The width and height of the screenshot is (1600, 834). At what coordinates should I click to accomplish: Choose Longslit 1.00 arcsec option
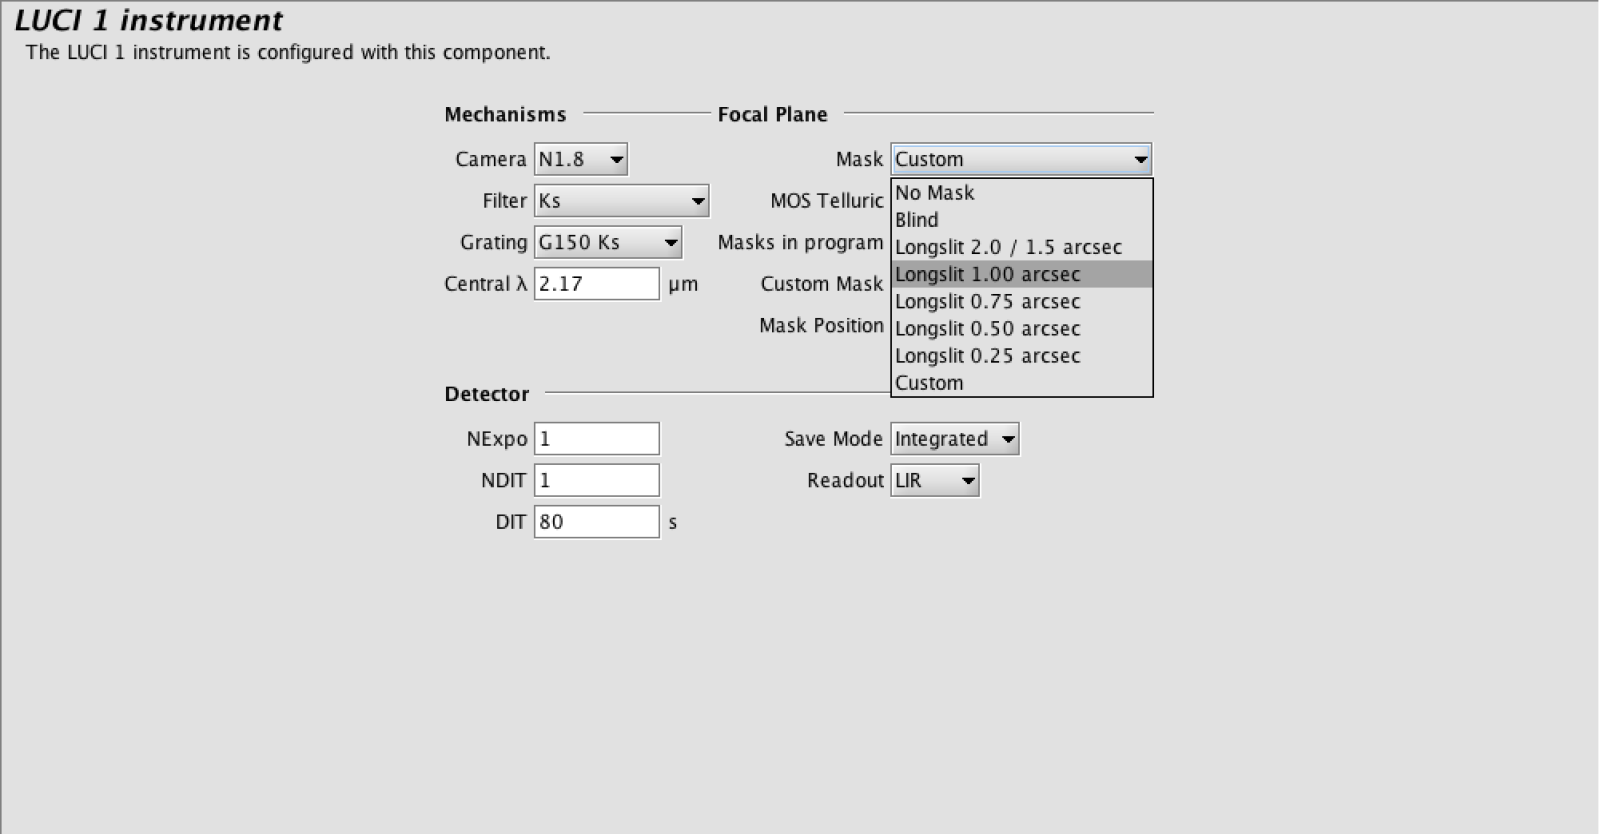point(1021,274)
